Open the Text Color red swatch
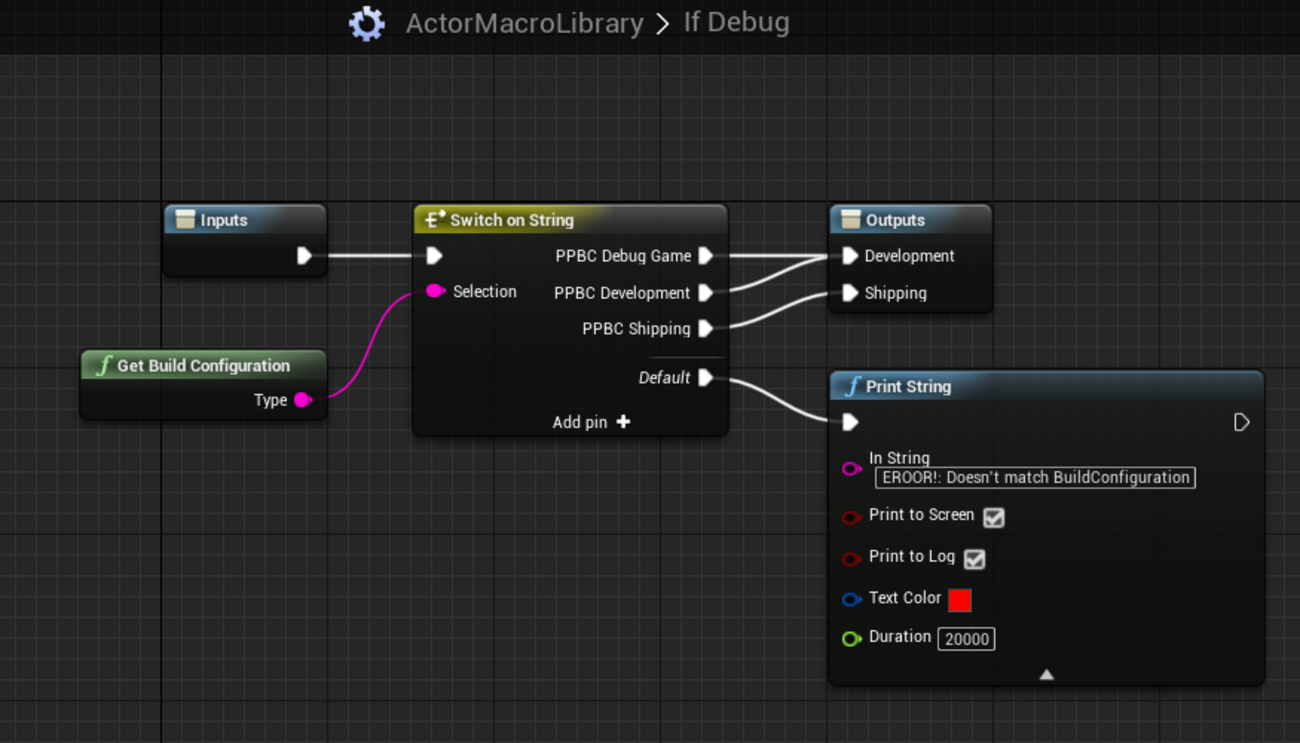This screenshot has height=743, width=1300. (x=959, y=600)
